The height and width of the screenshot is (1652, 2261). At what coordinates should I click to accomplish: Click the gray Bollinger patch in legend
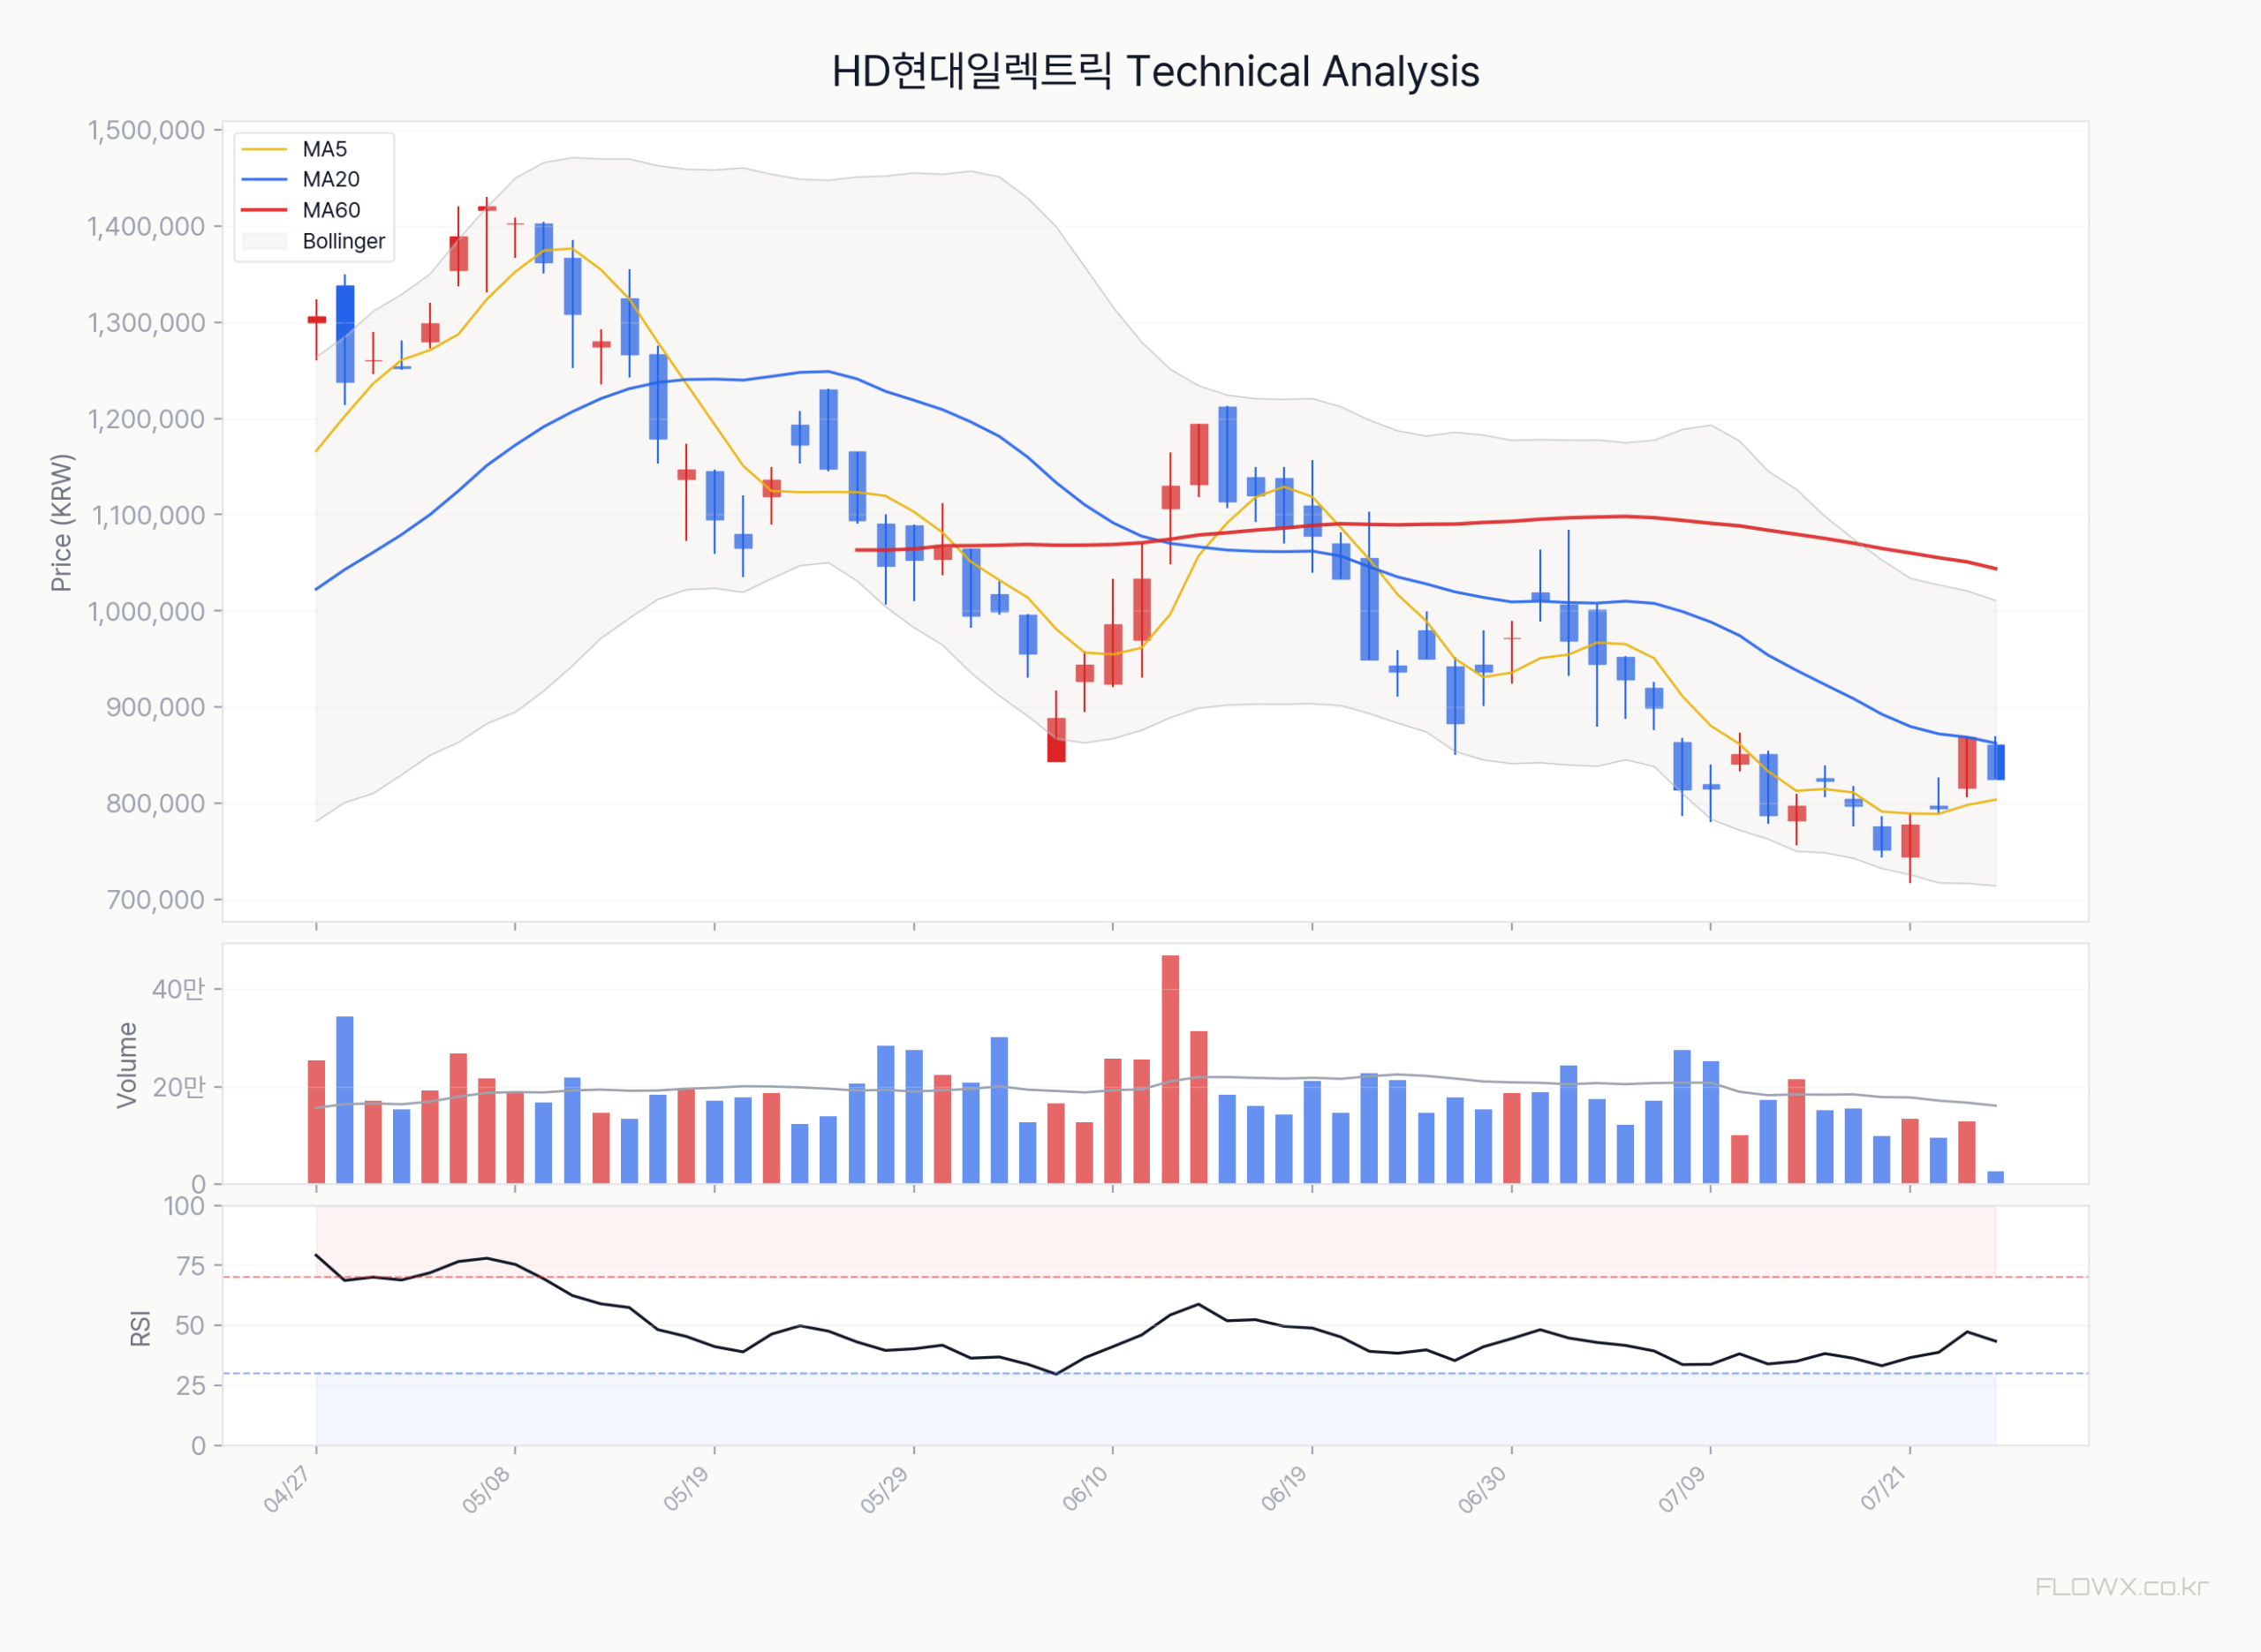pos(264,242)
